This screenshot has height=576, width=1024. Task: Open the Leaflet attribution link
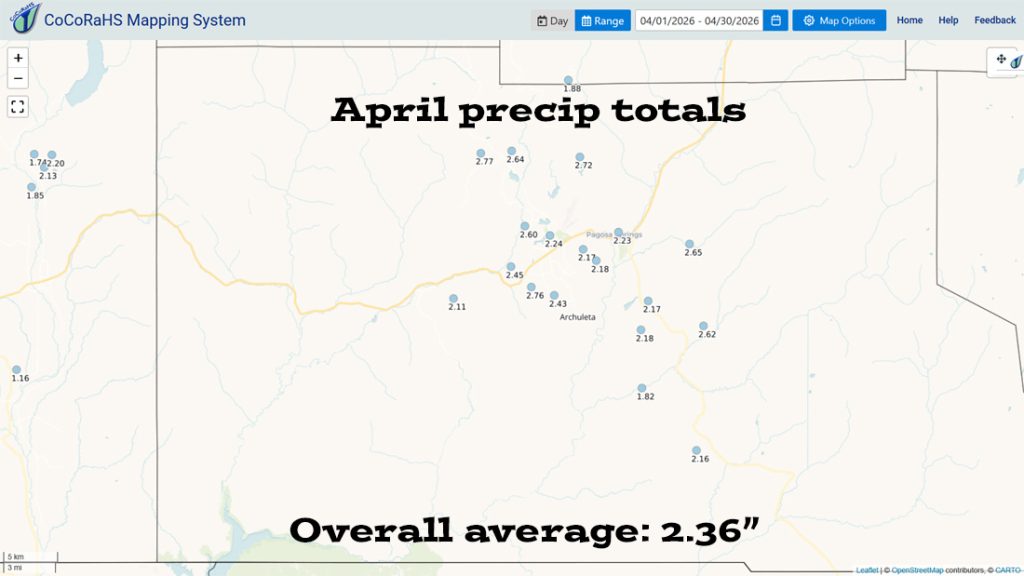click(x=867, y=570)
